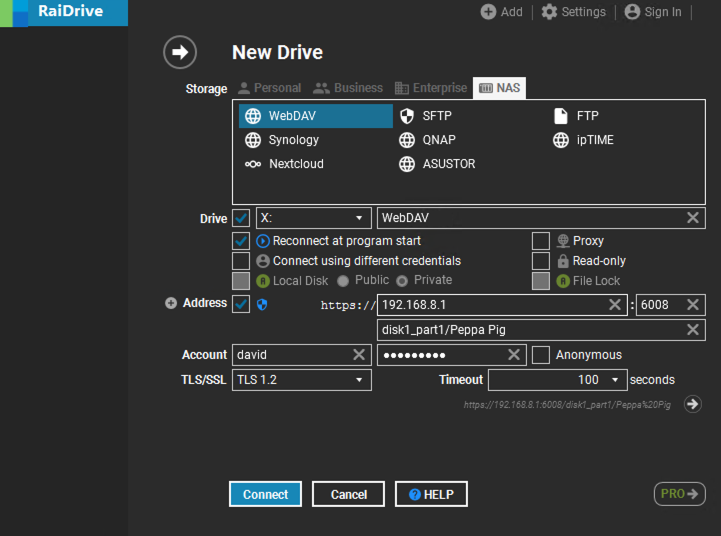
Task: Toggle the Drive letter checkbox
Action: (241, 218)
